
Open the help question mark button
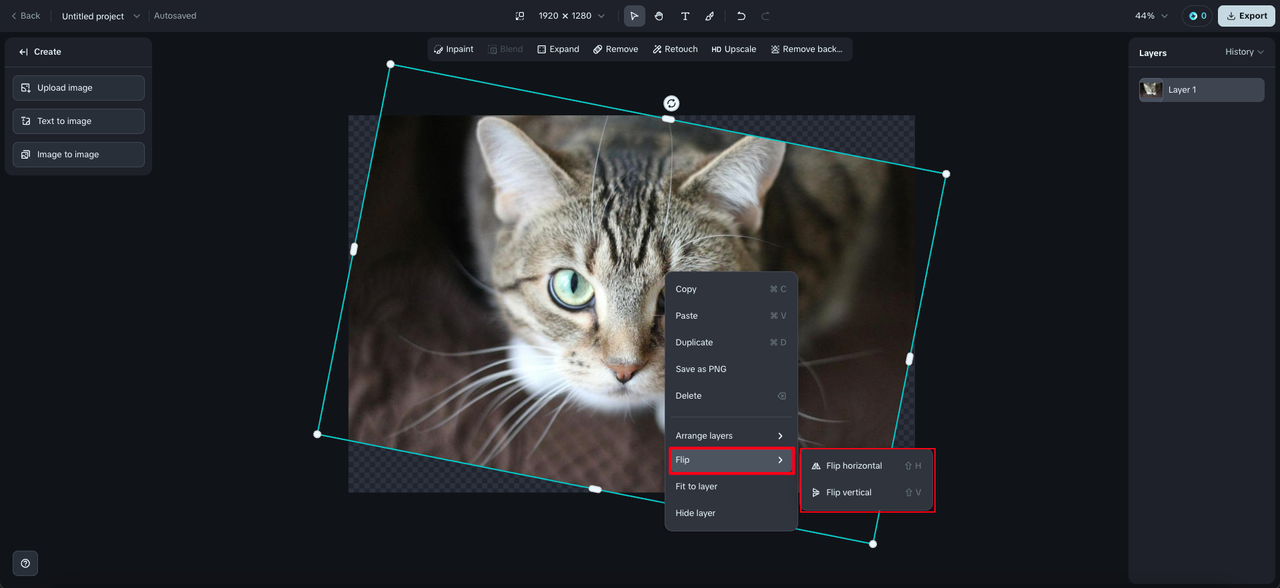coord(25,563)
